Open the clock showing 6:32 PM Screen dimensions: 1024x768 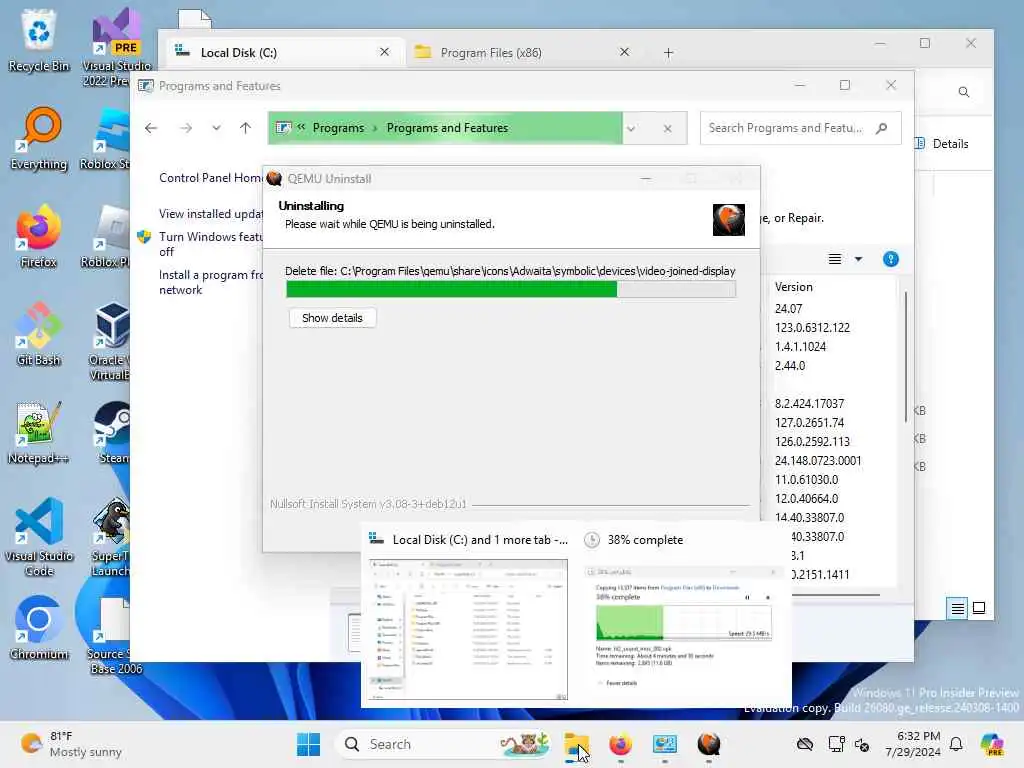click(x=912, y=744)
